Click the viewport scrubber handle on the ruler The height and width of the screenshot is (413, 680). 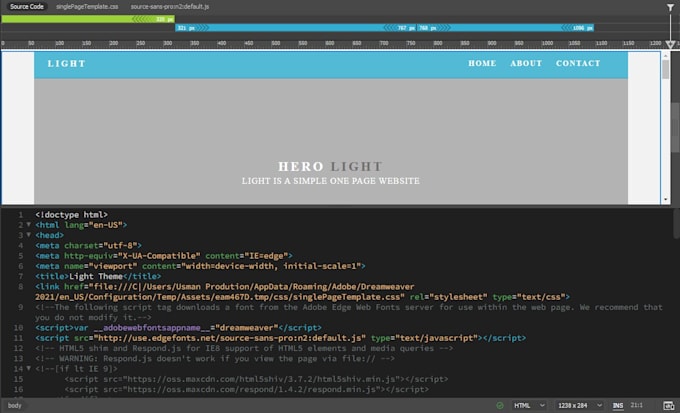[670, 44]
